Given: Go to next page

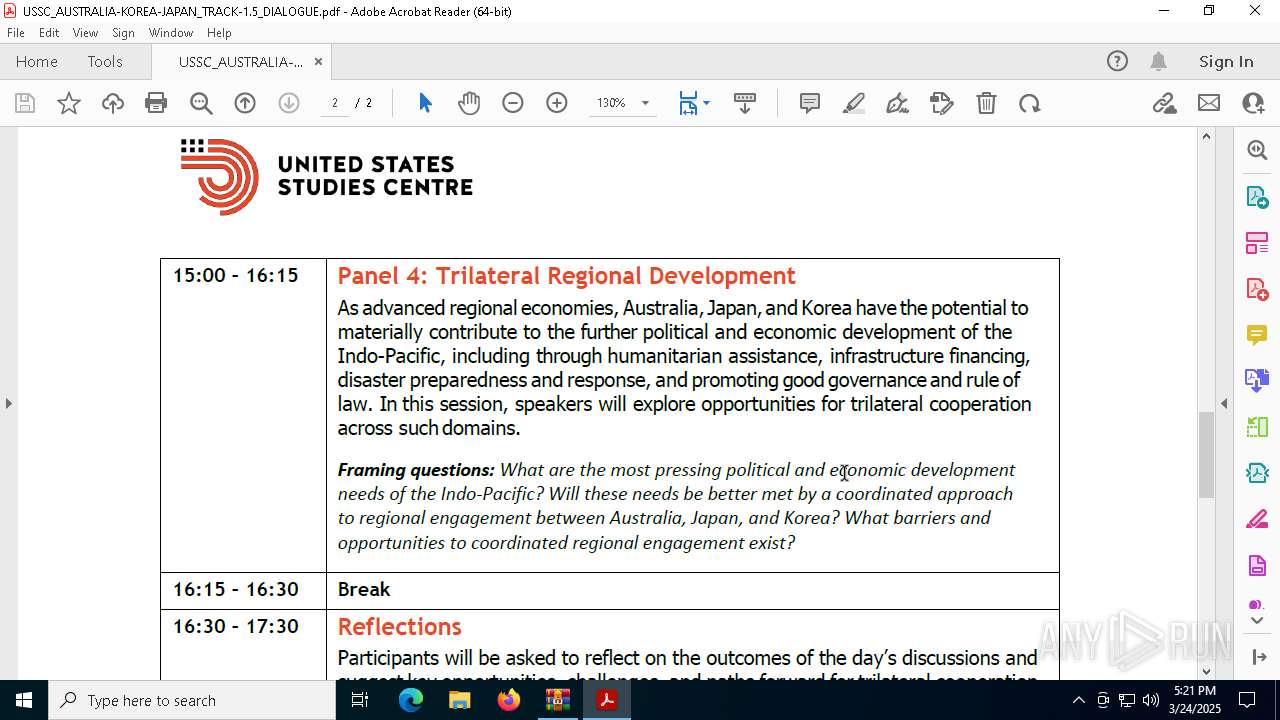Looking at the screenshot, I should [289, 103].
